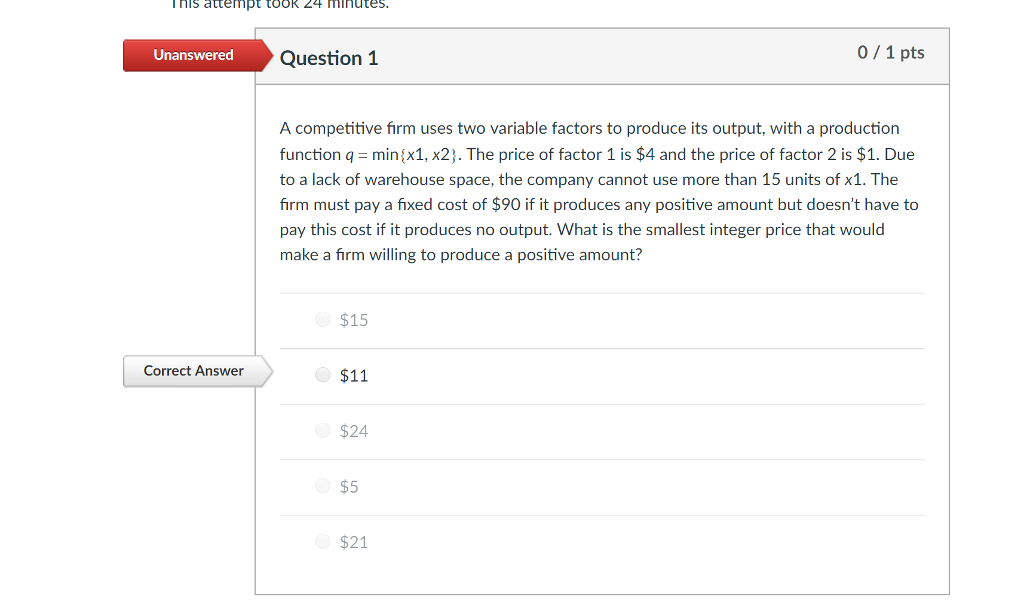The image size is (1024, 615).
Task: Click the question description paragraph
Action: point(598,191)
